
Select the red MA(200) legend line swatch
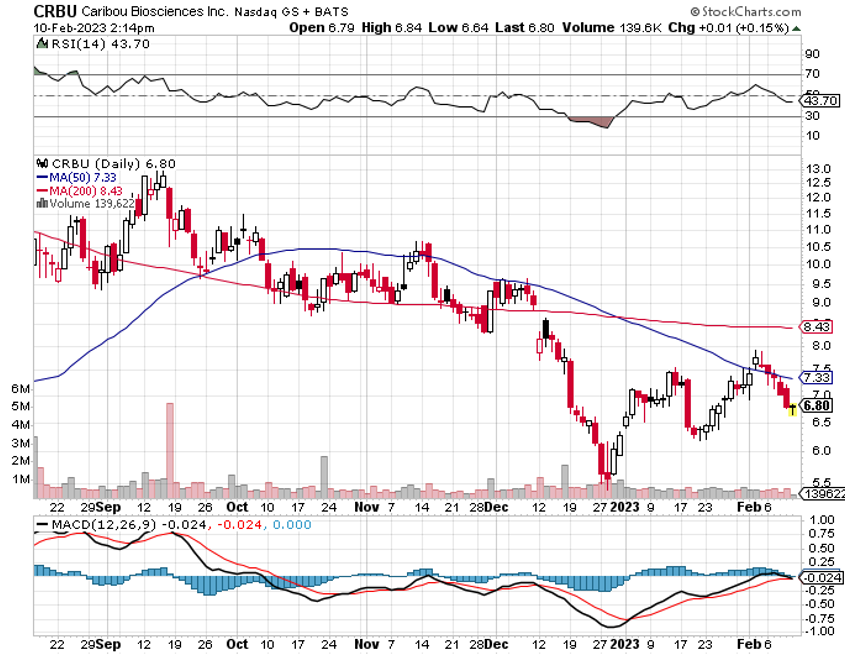pyautogui.click(x=42, y=191)
